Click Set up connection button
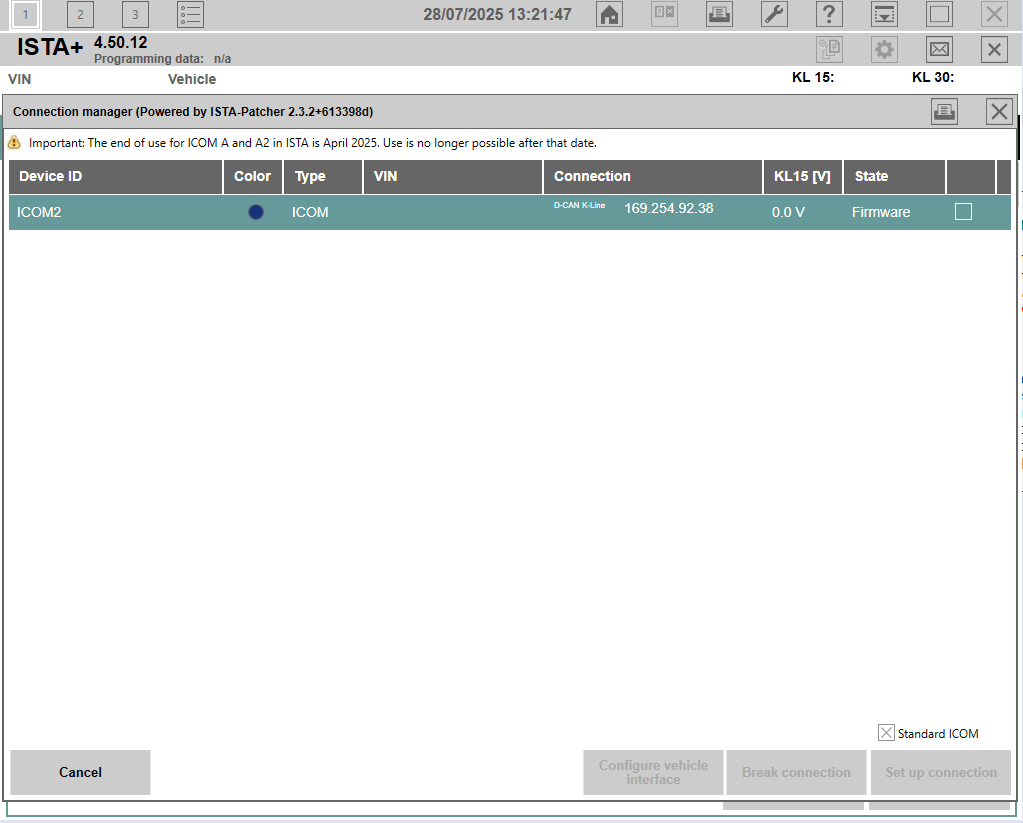1023x823 pixels. pos(940,772)
